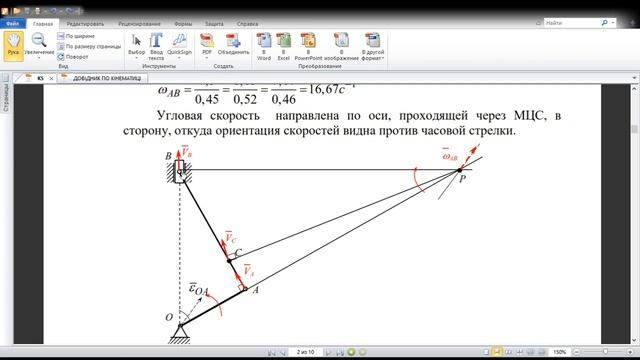640x360 pixels.
Task: Open the document tabs list dropdown
Action: [634, 78]
